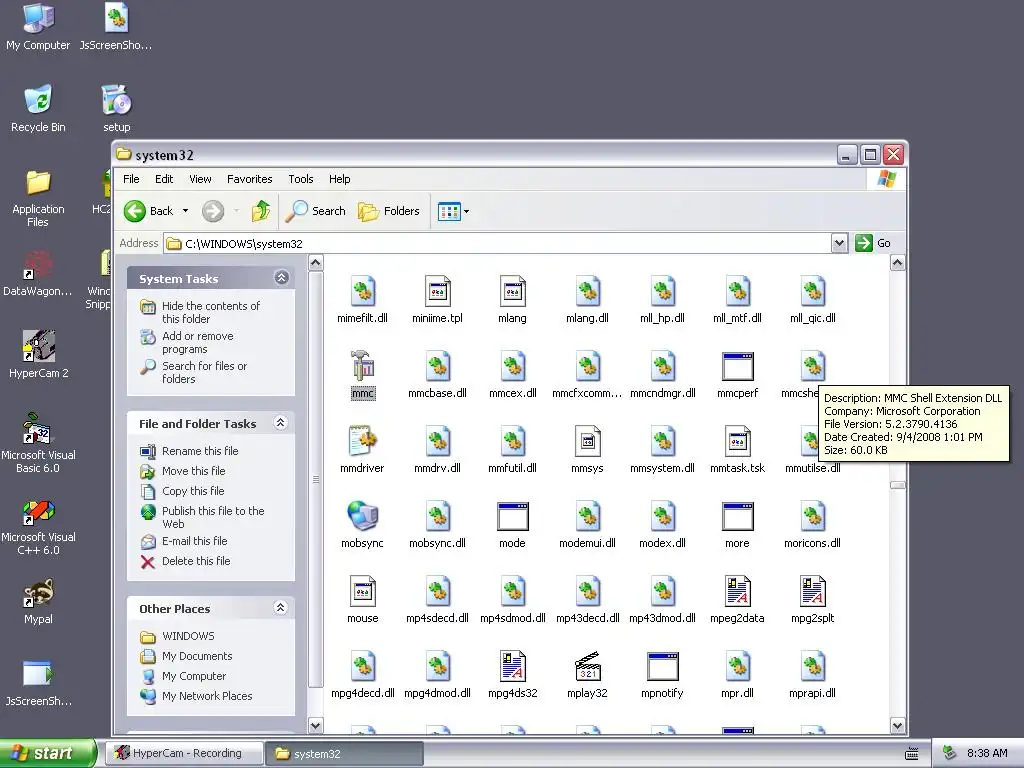1024x768 pixels.
Task: Go up one folder level
Action: coord(261,211)
